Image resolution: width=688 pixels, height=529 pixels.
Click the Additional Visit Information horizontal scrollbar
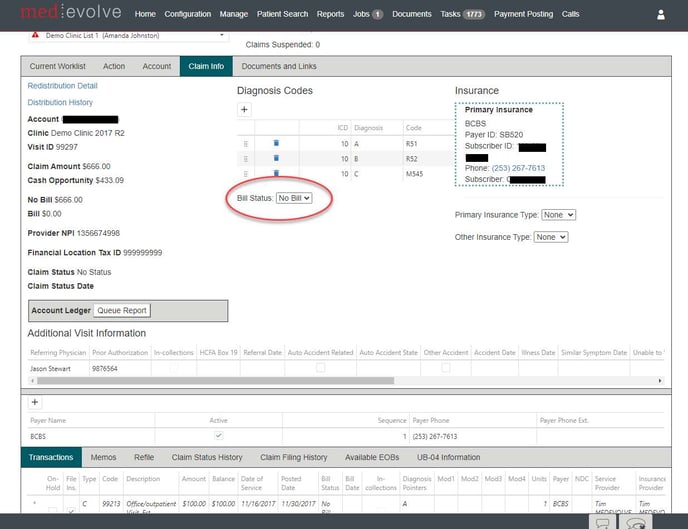click(x=340, y=381)
